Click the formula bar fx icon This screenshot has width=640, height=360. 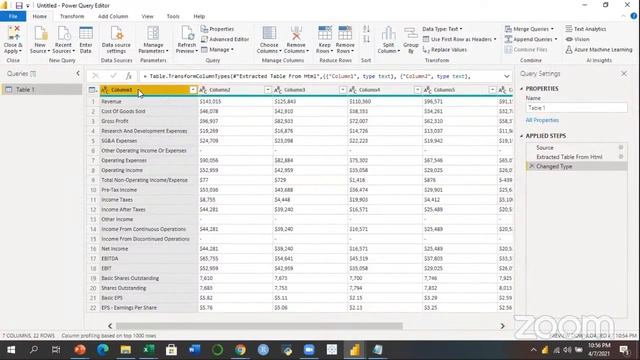[129, 76]
